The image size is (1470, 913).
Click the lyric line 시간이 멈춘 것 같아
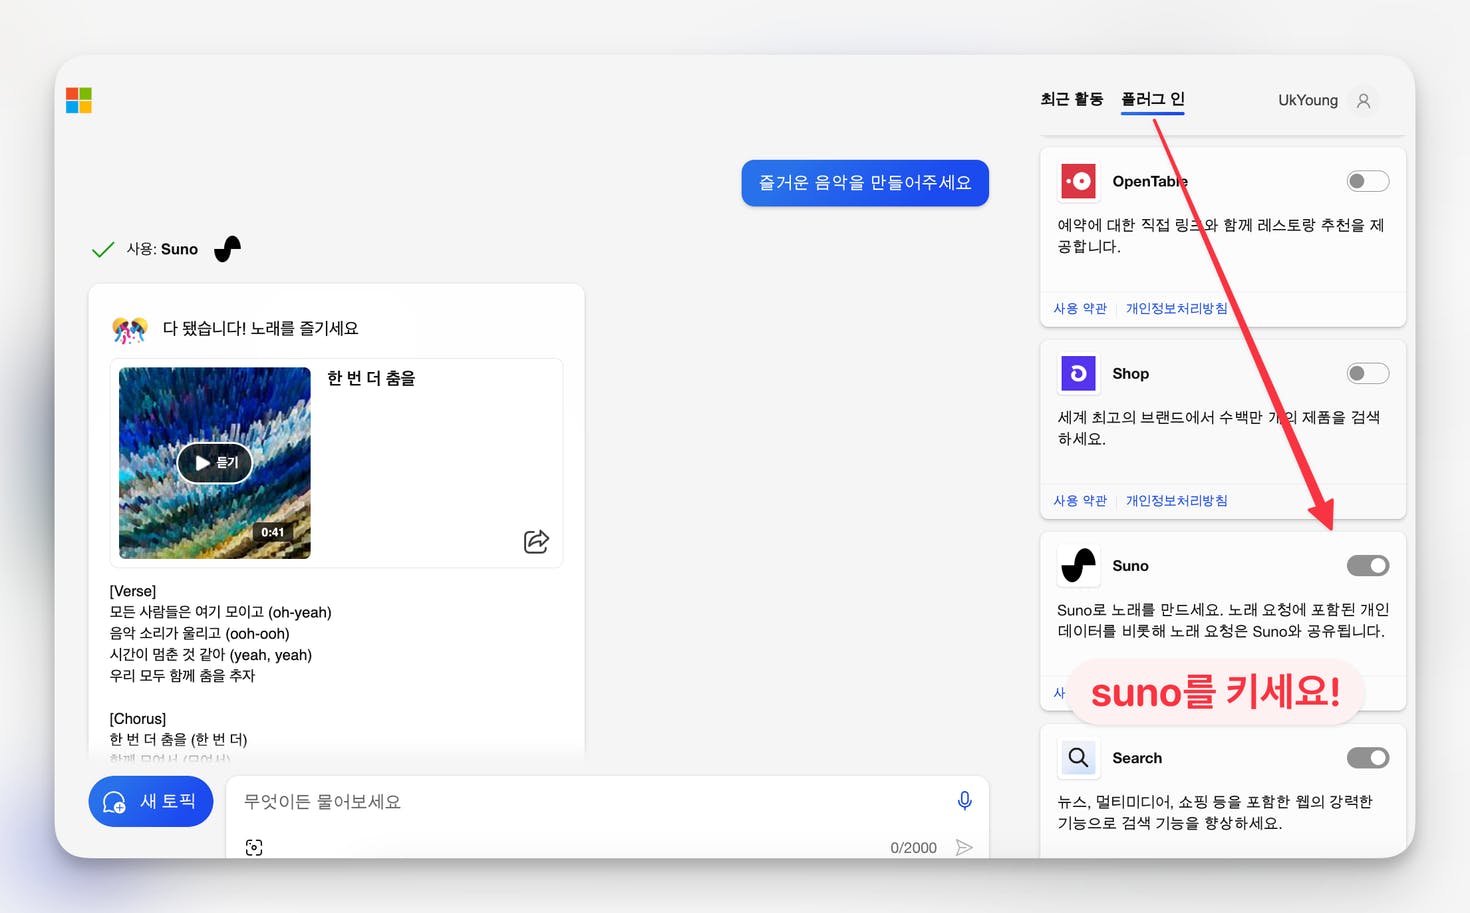click(210, 655)
